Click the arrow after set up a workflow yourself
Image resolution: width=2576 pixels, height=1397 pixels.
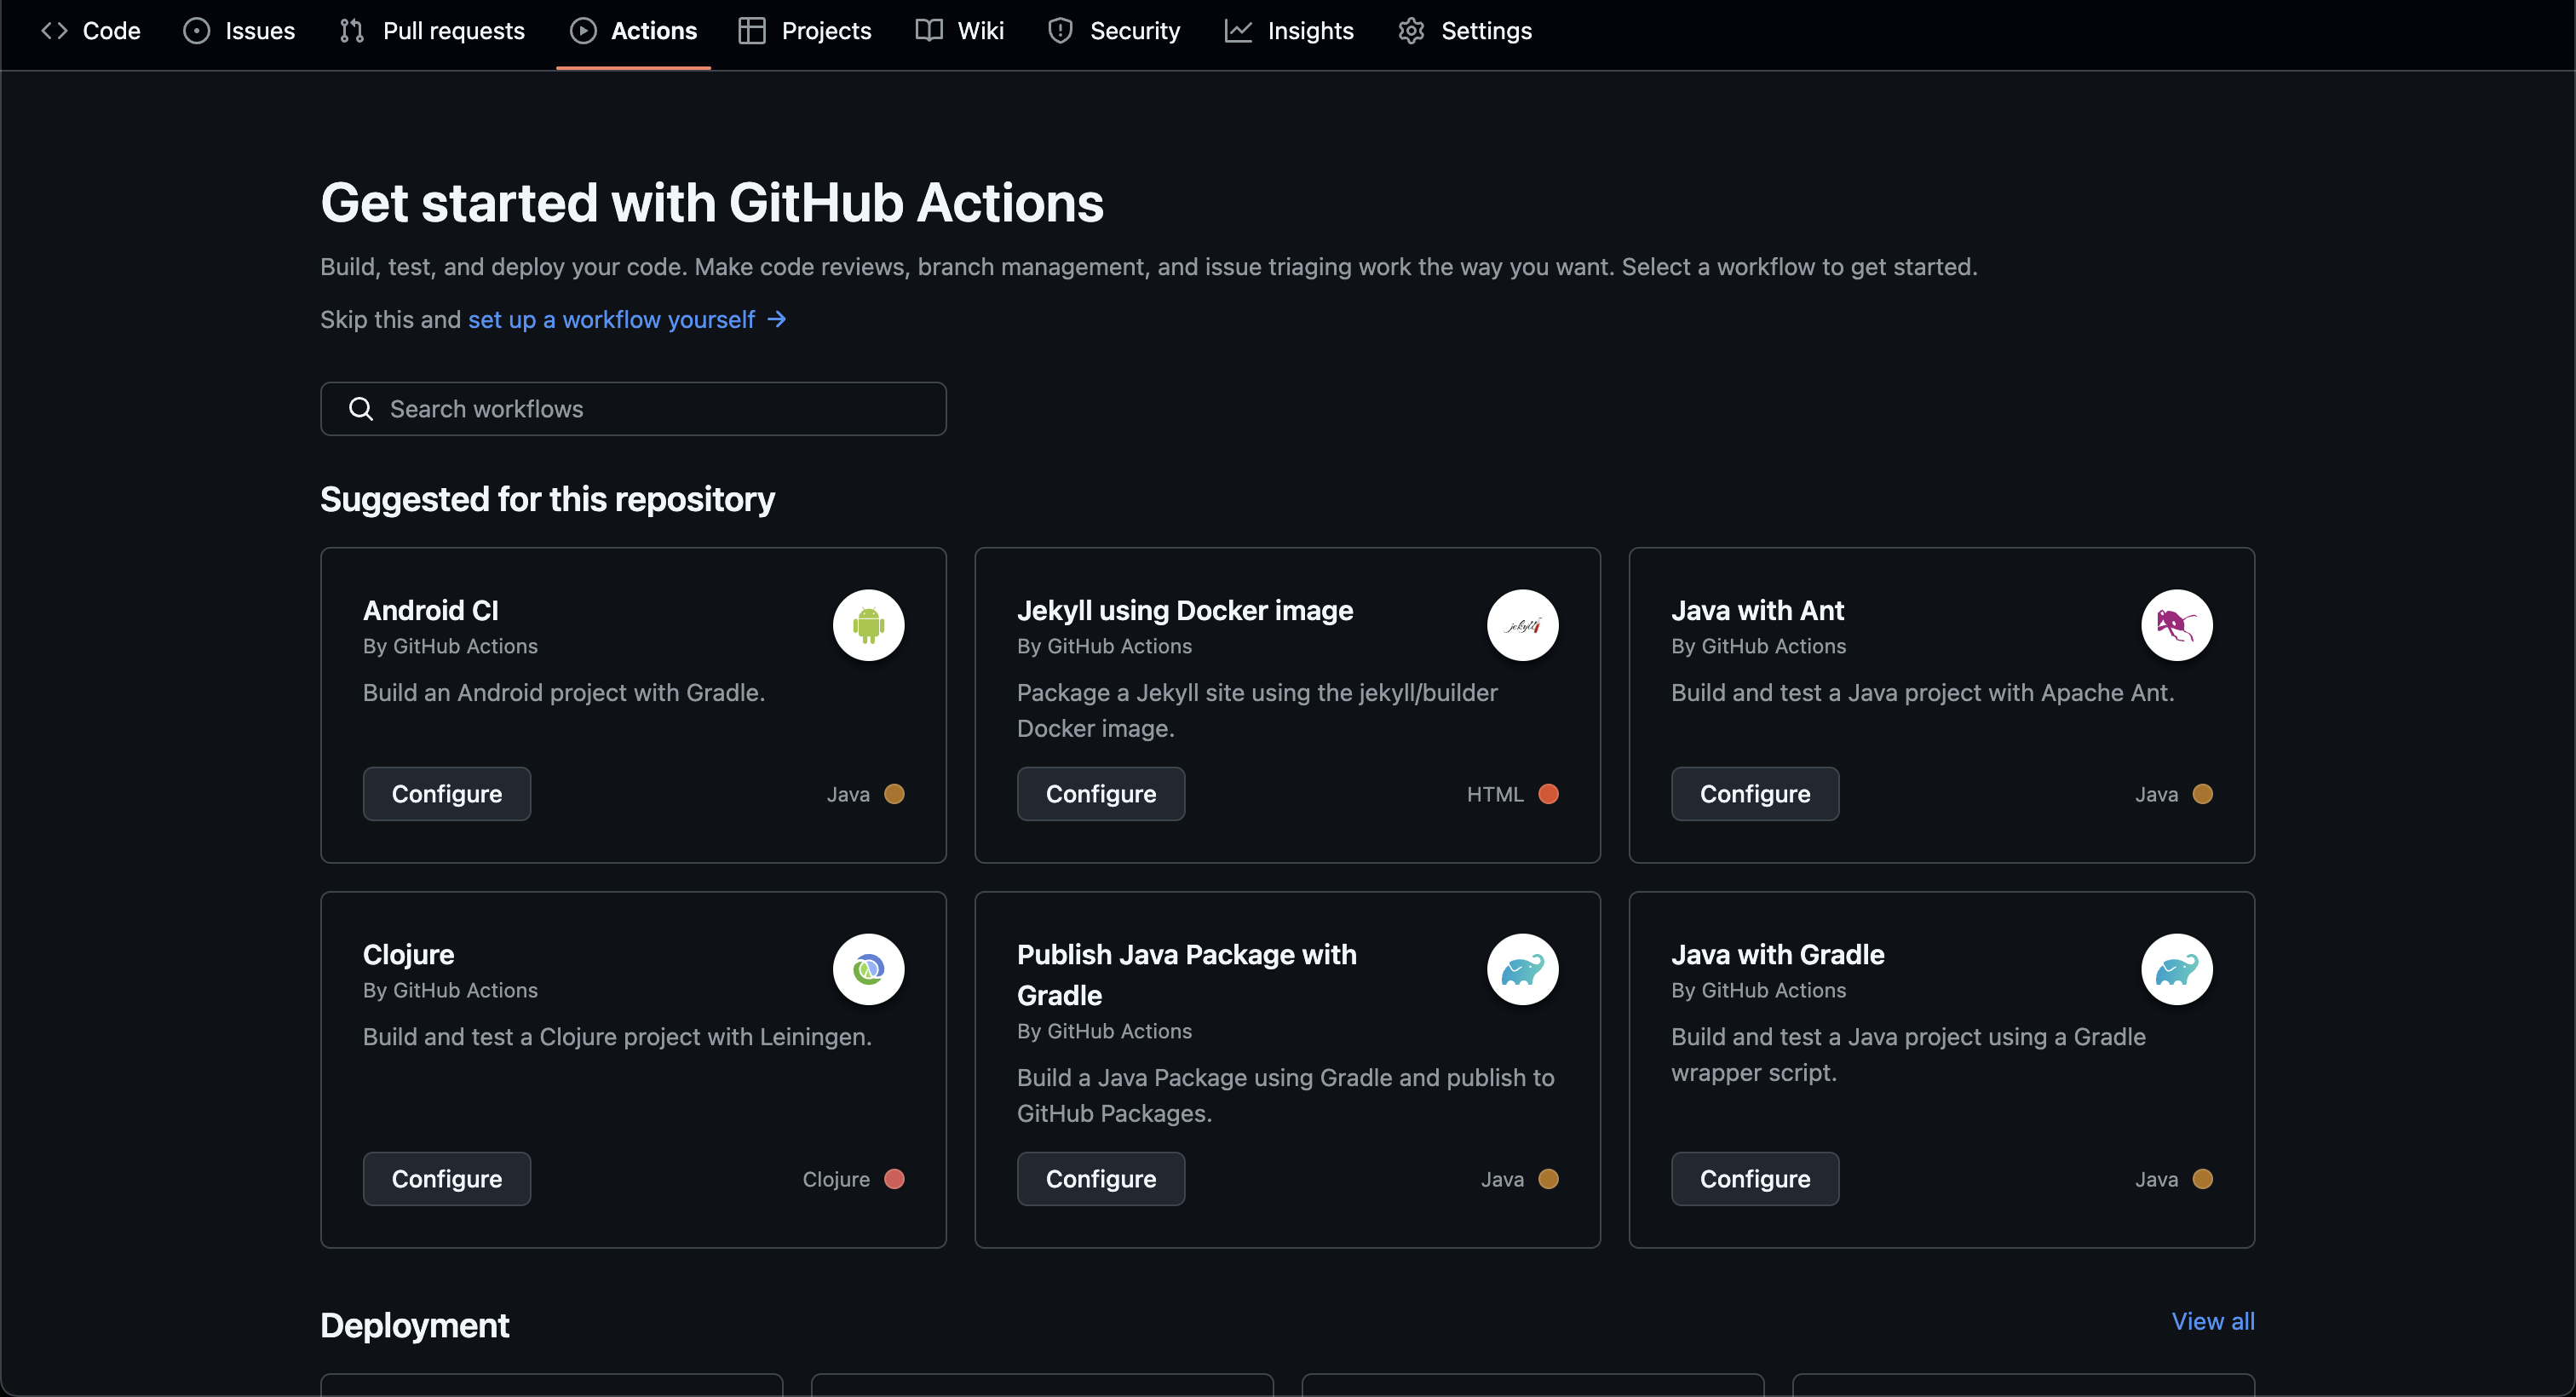click(777, 319)
